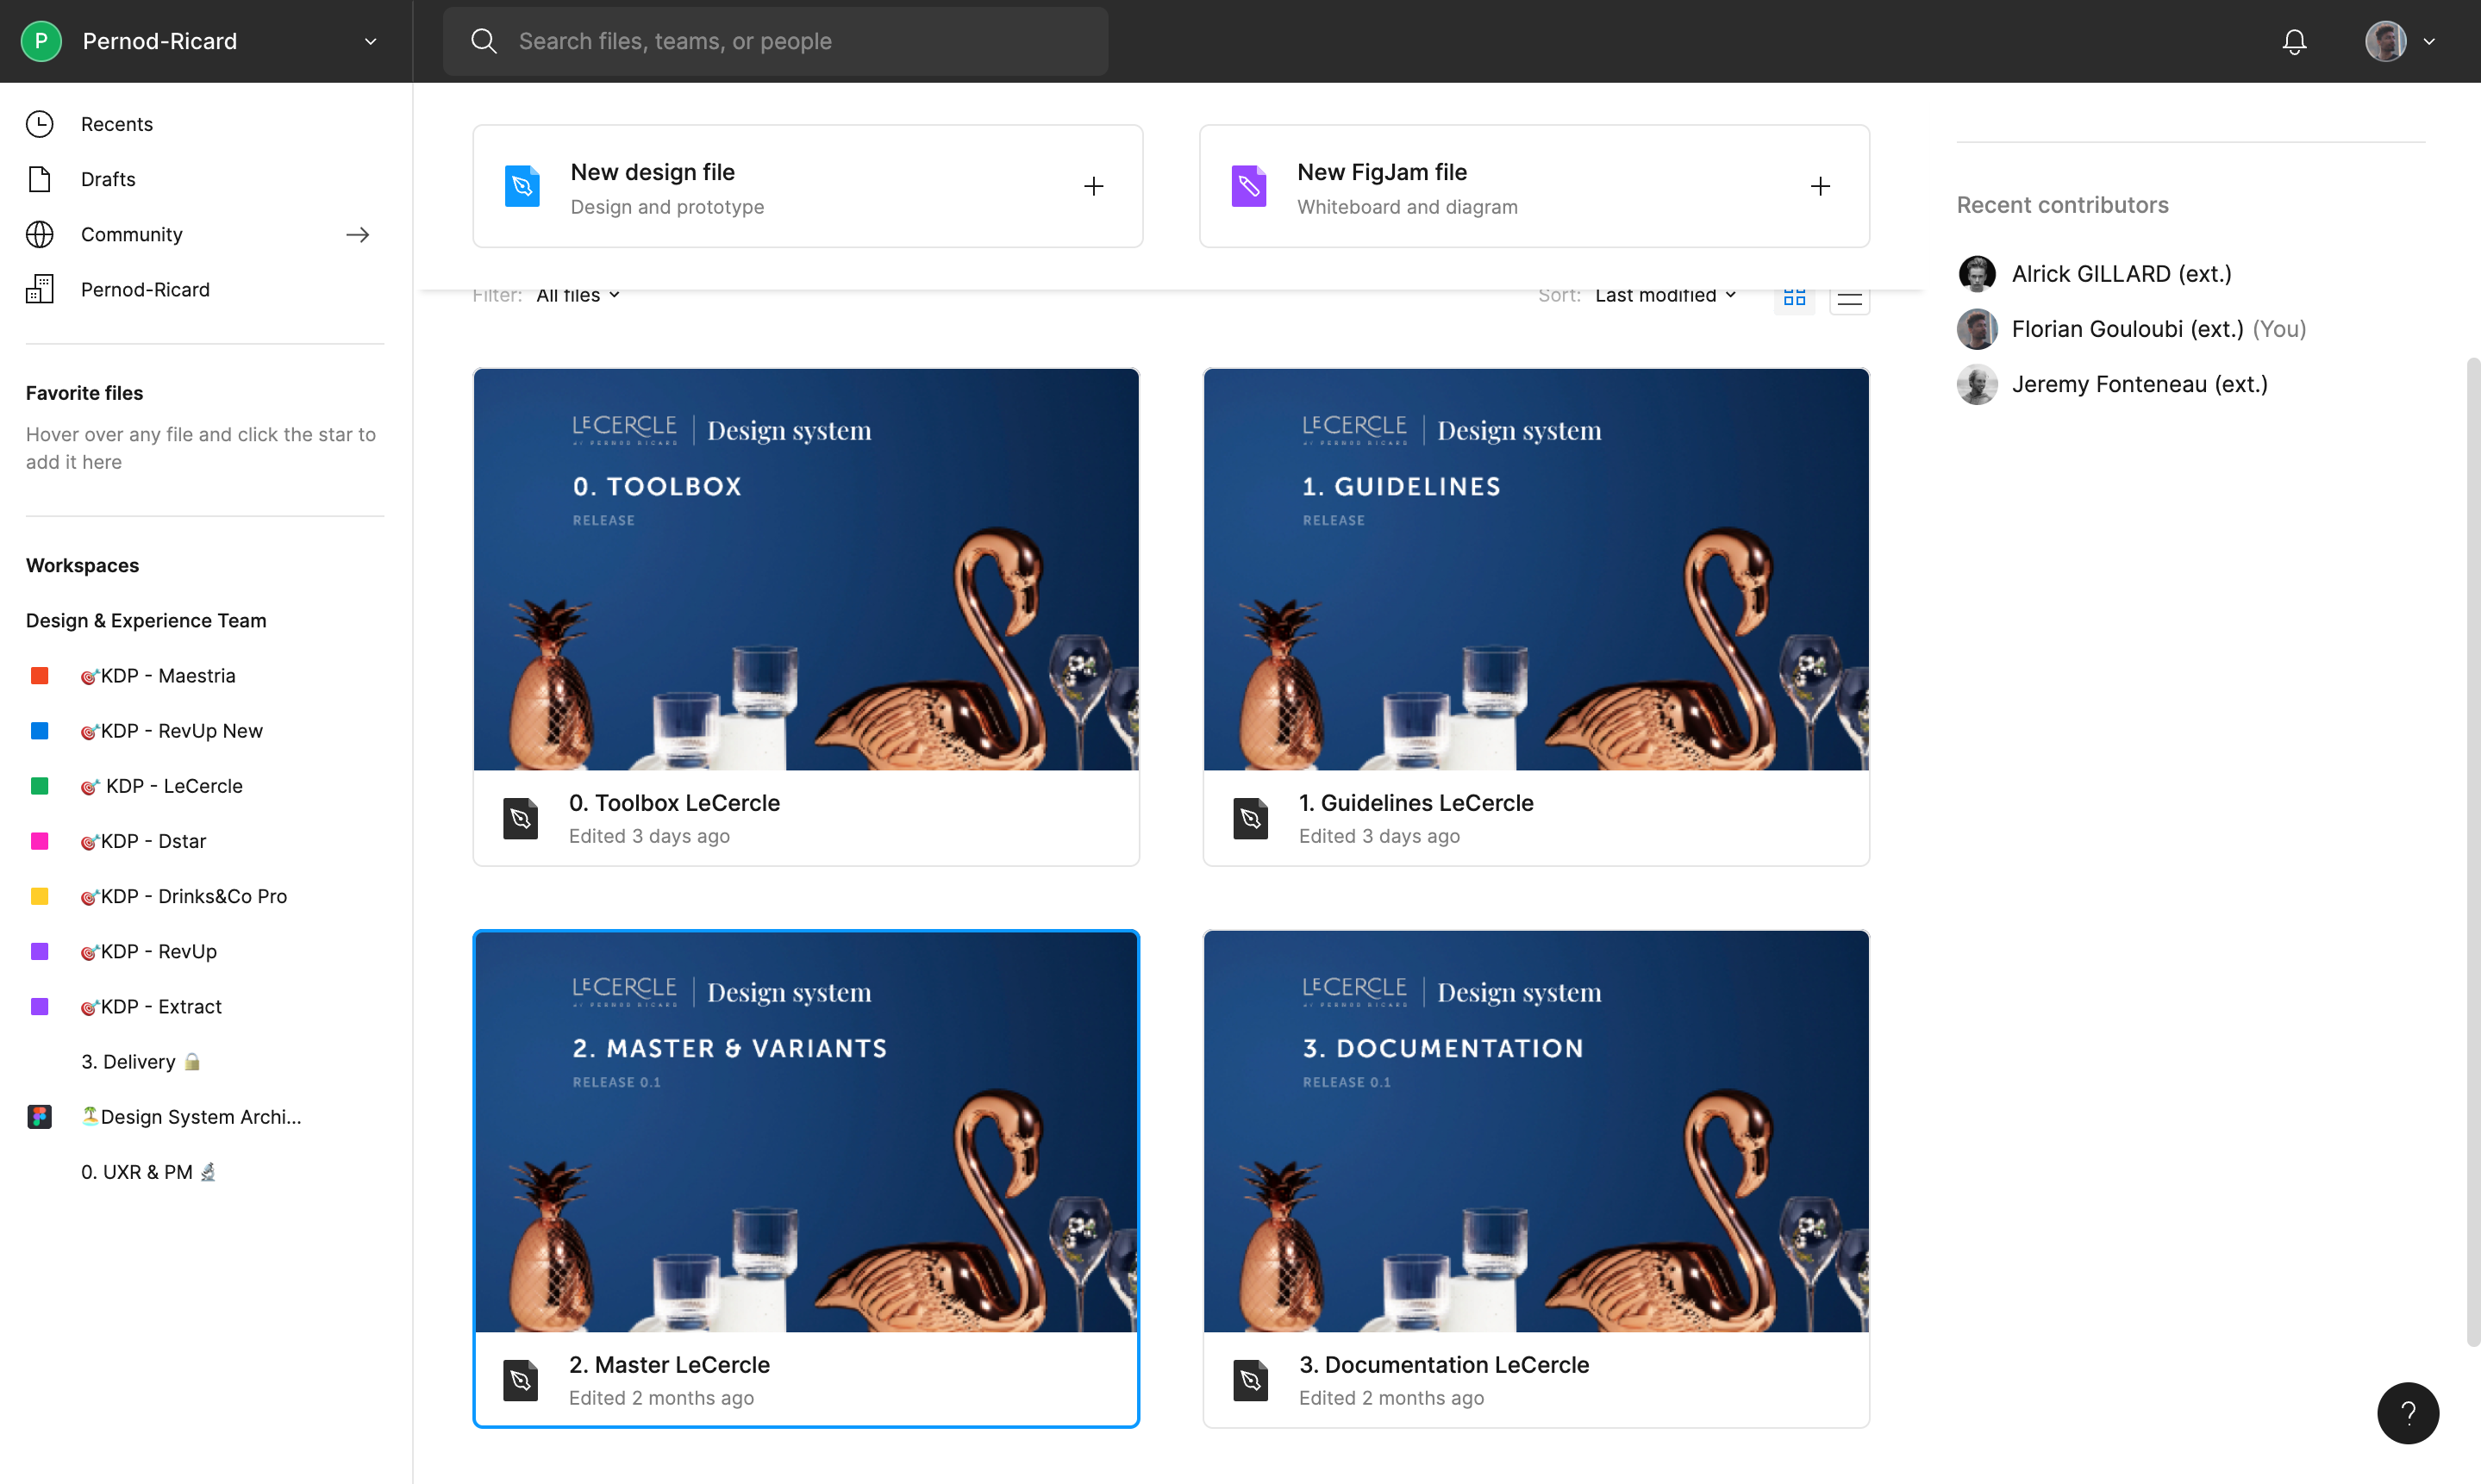Open KDP - LeCercle project
This screenshot has height=1484, width=2481.
coord(173,786)
